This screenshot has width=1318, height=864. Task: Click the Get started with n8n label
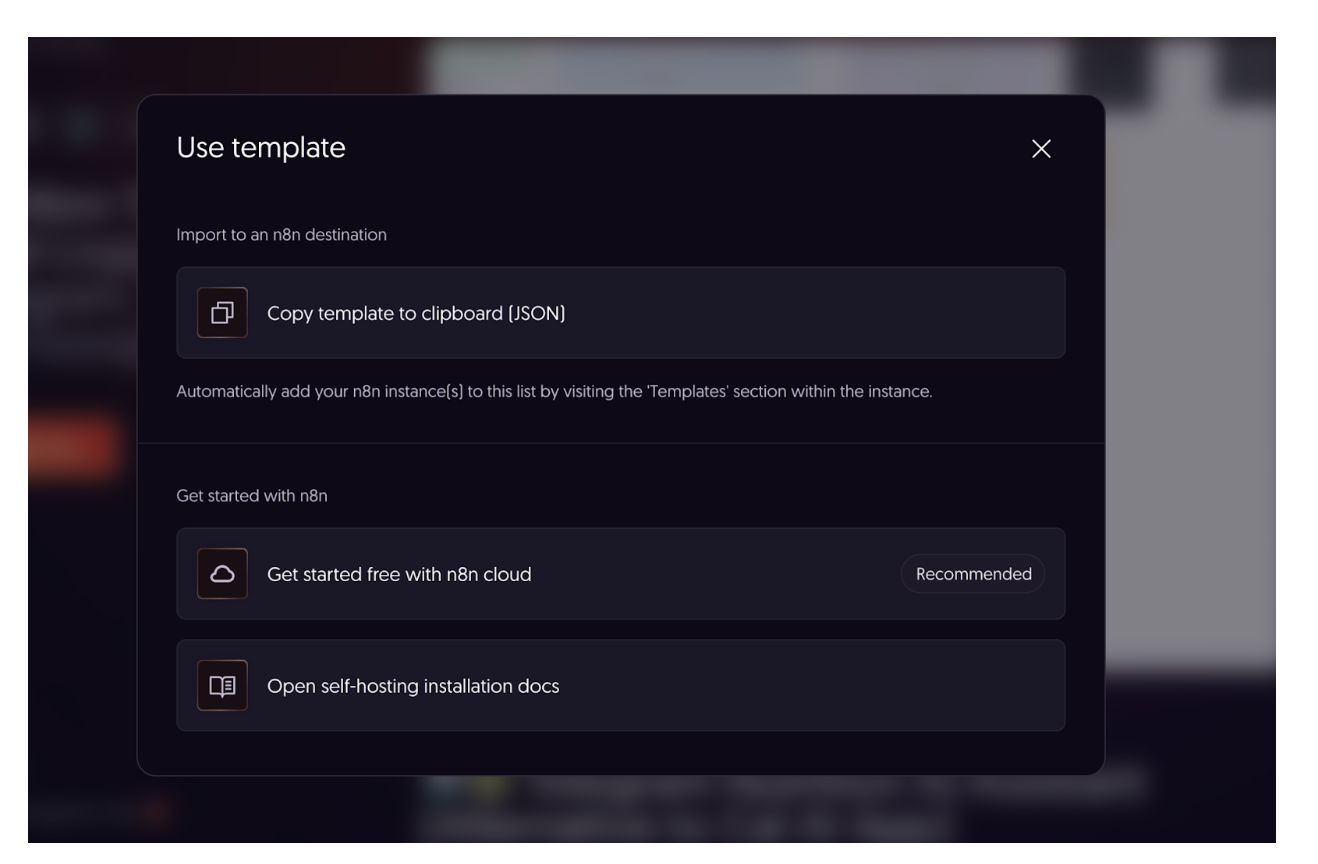(x=252, y=496)
